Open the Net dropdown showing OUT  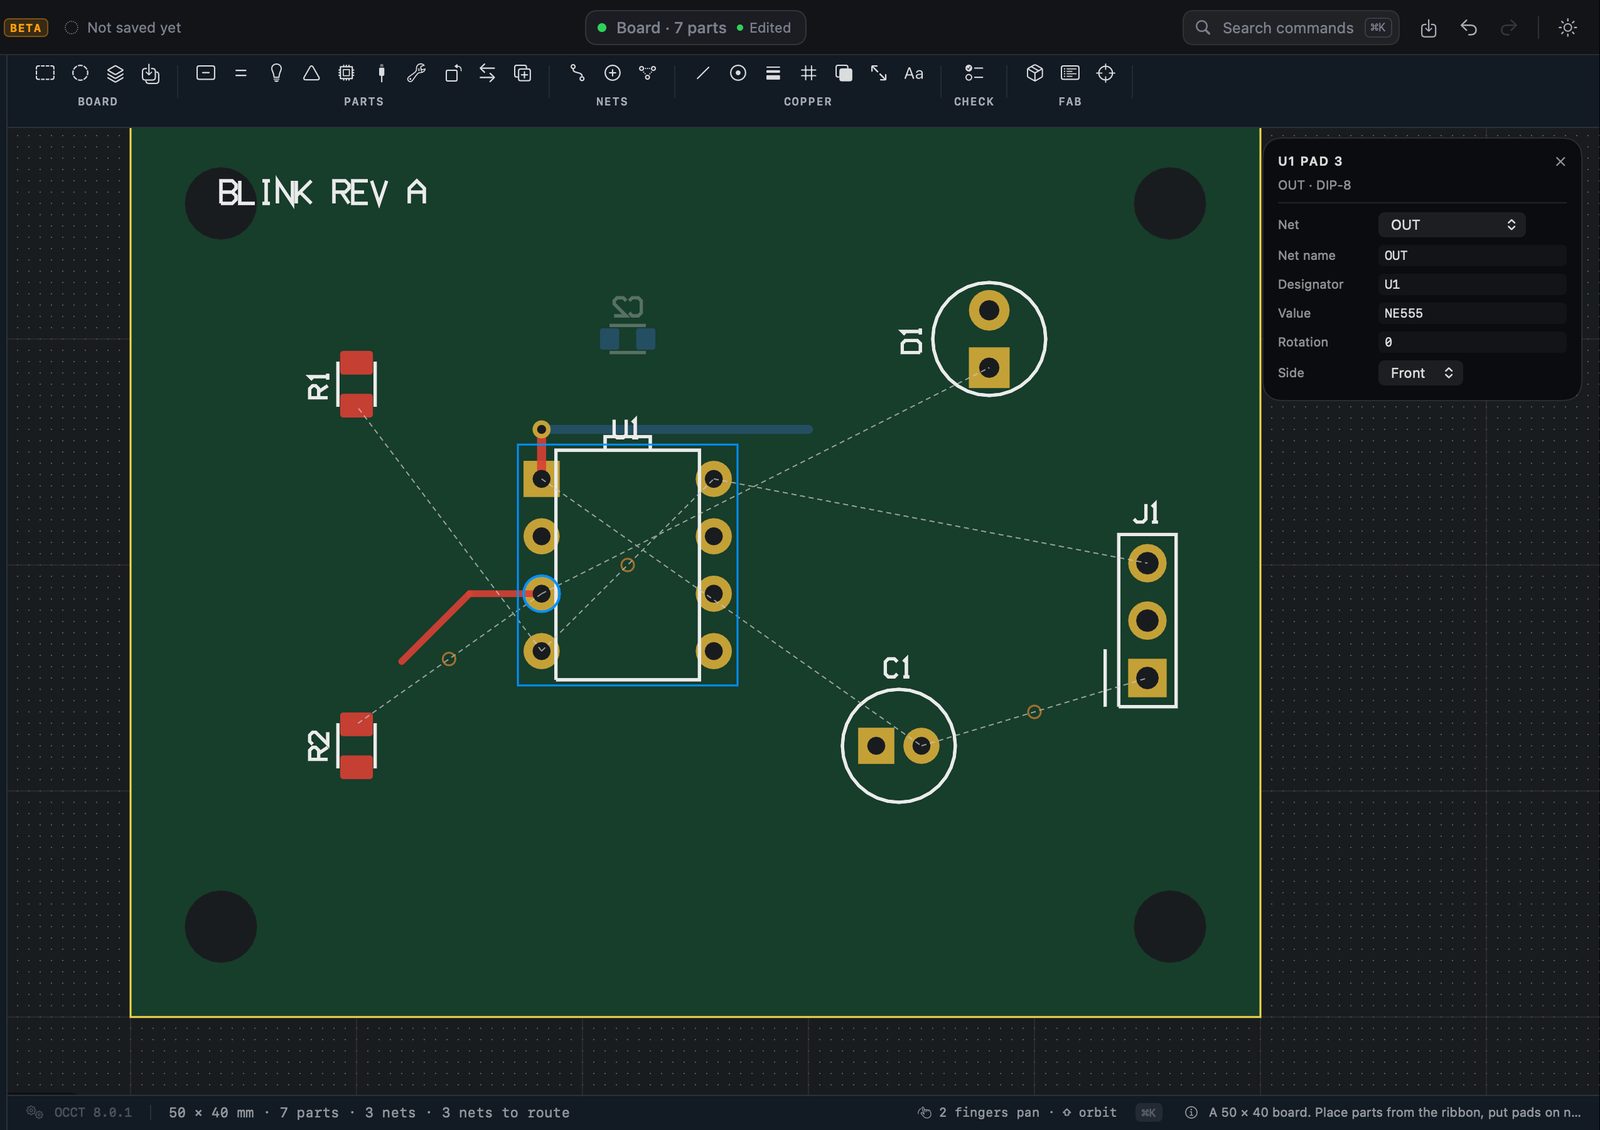pyautogui.click(x=1451, y=225)
